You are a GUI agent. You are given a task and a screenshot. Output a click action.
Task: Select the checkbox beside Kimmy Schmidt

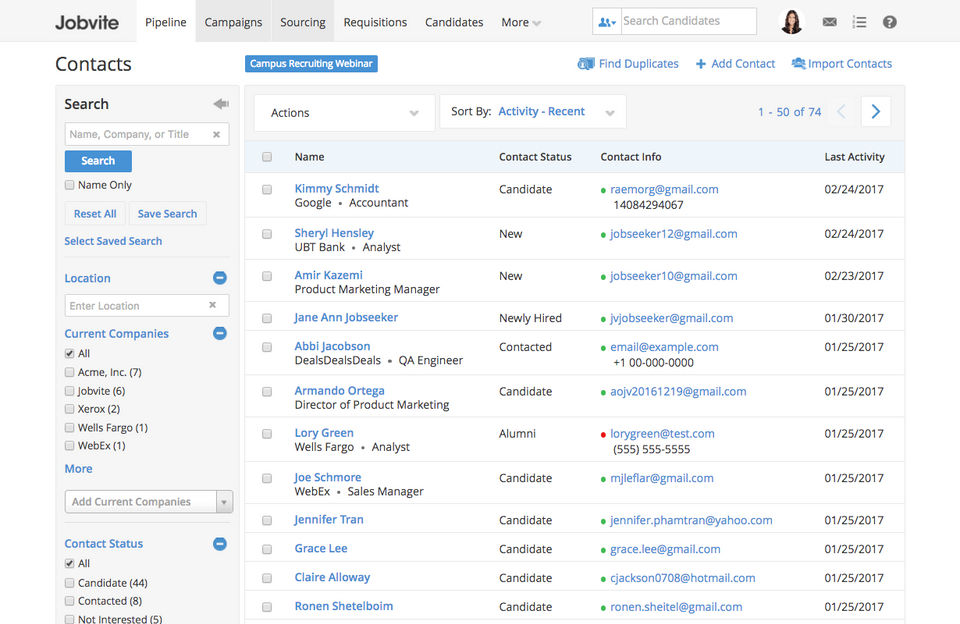pos(267,189)
